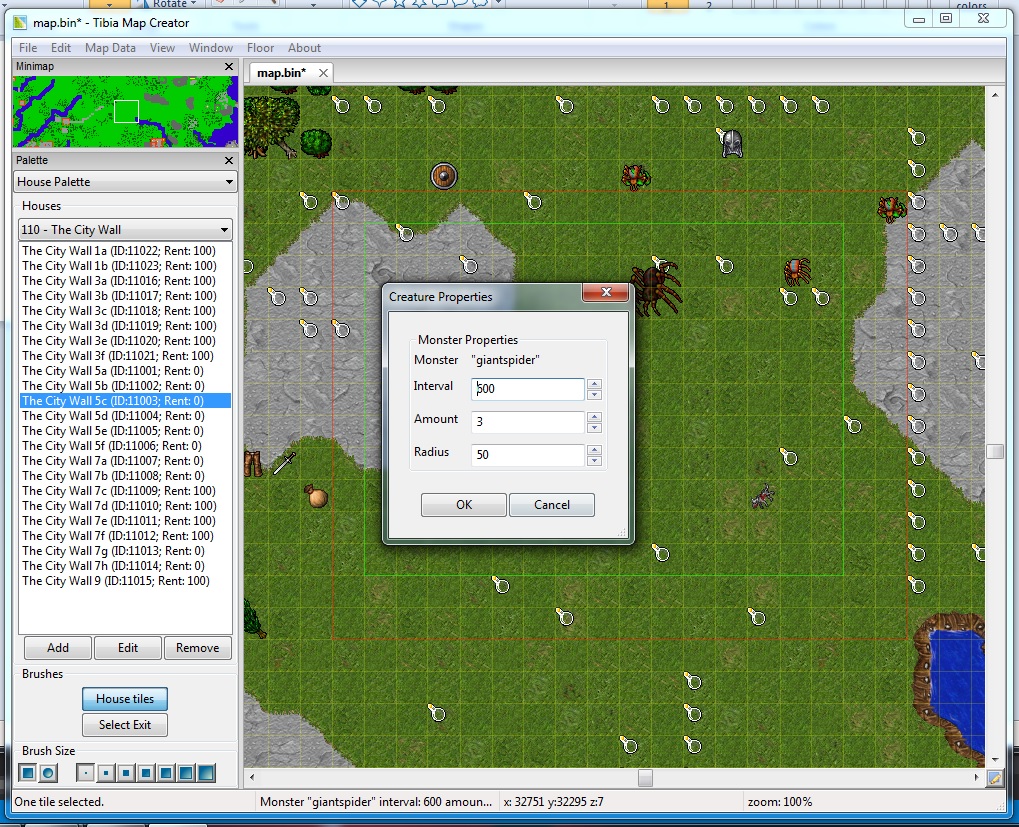Select the sword item on the map
The height and width of the screenshot is (827, 1019).
click(284, 463)
